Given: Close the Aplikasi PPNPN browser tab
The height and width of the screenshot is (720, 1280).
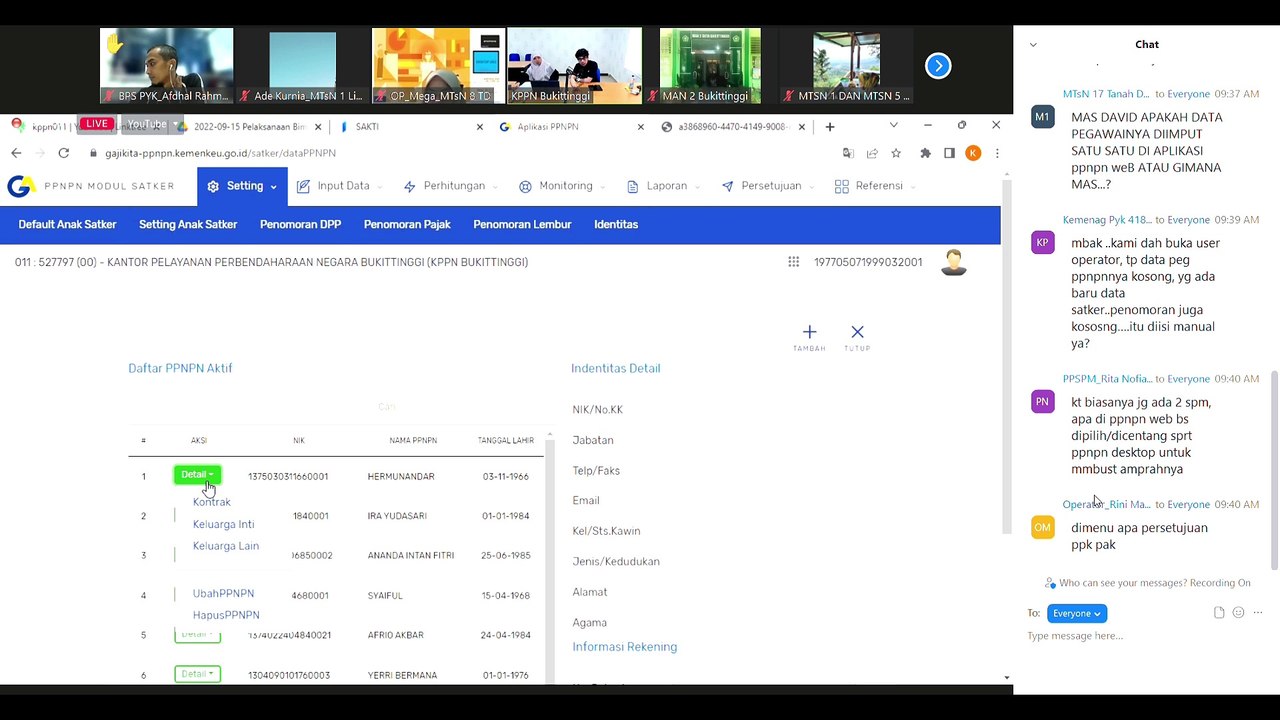Looking at the screenshot, I should pyautogui.click(x=642, y=127).
